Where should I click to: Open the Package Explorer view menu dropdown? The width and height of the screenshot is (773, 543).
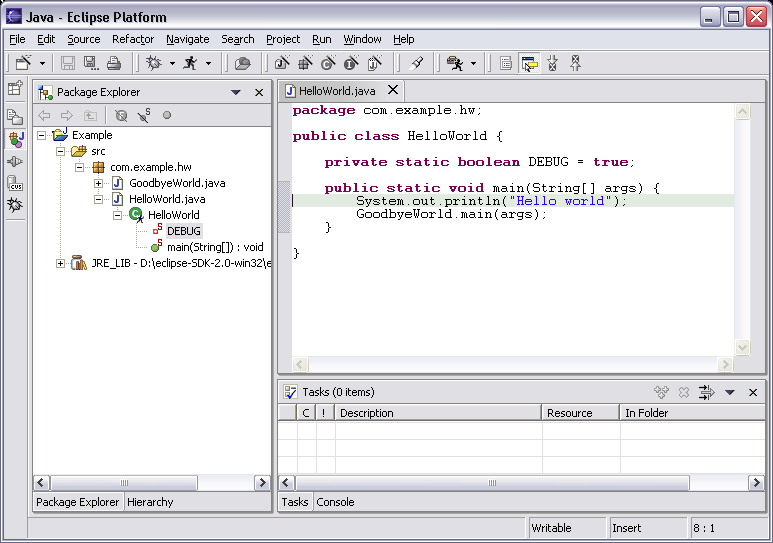pos(236,92)
